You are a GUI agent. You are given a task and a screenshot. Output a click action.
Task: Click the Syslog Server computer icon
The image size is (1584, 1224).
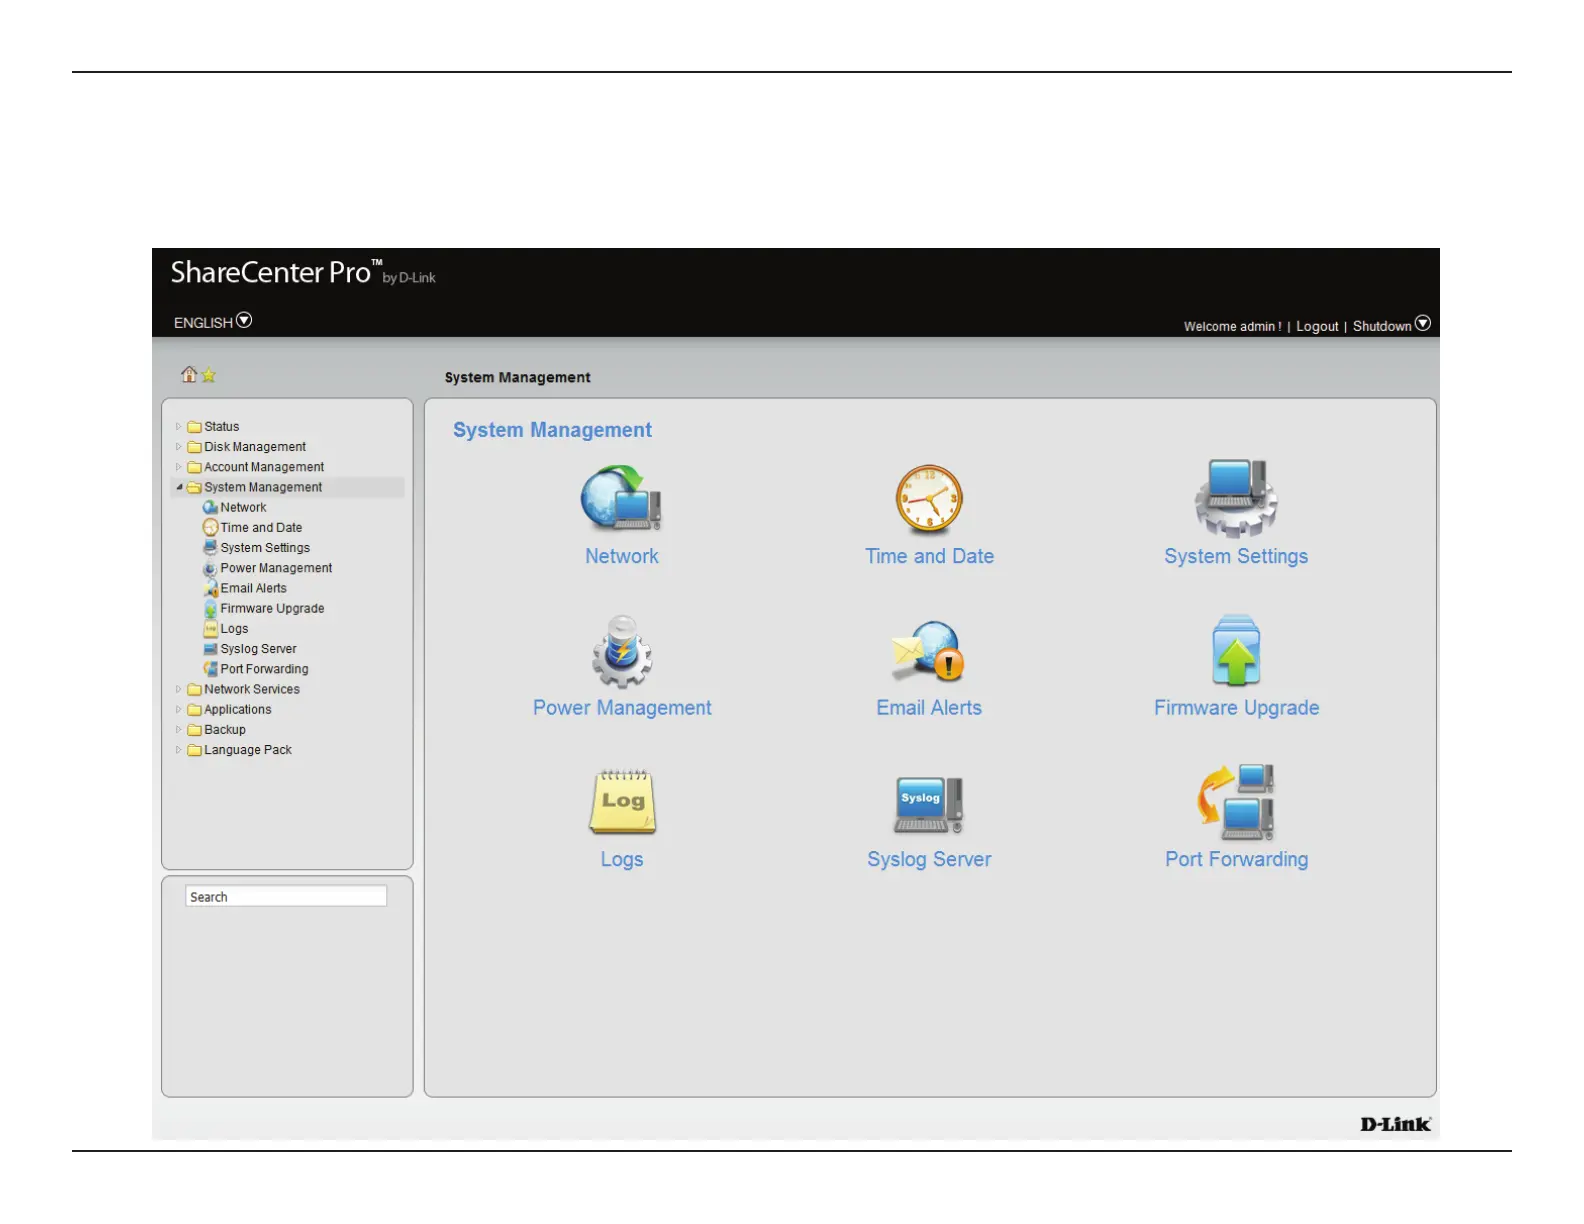point(929,804)
